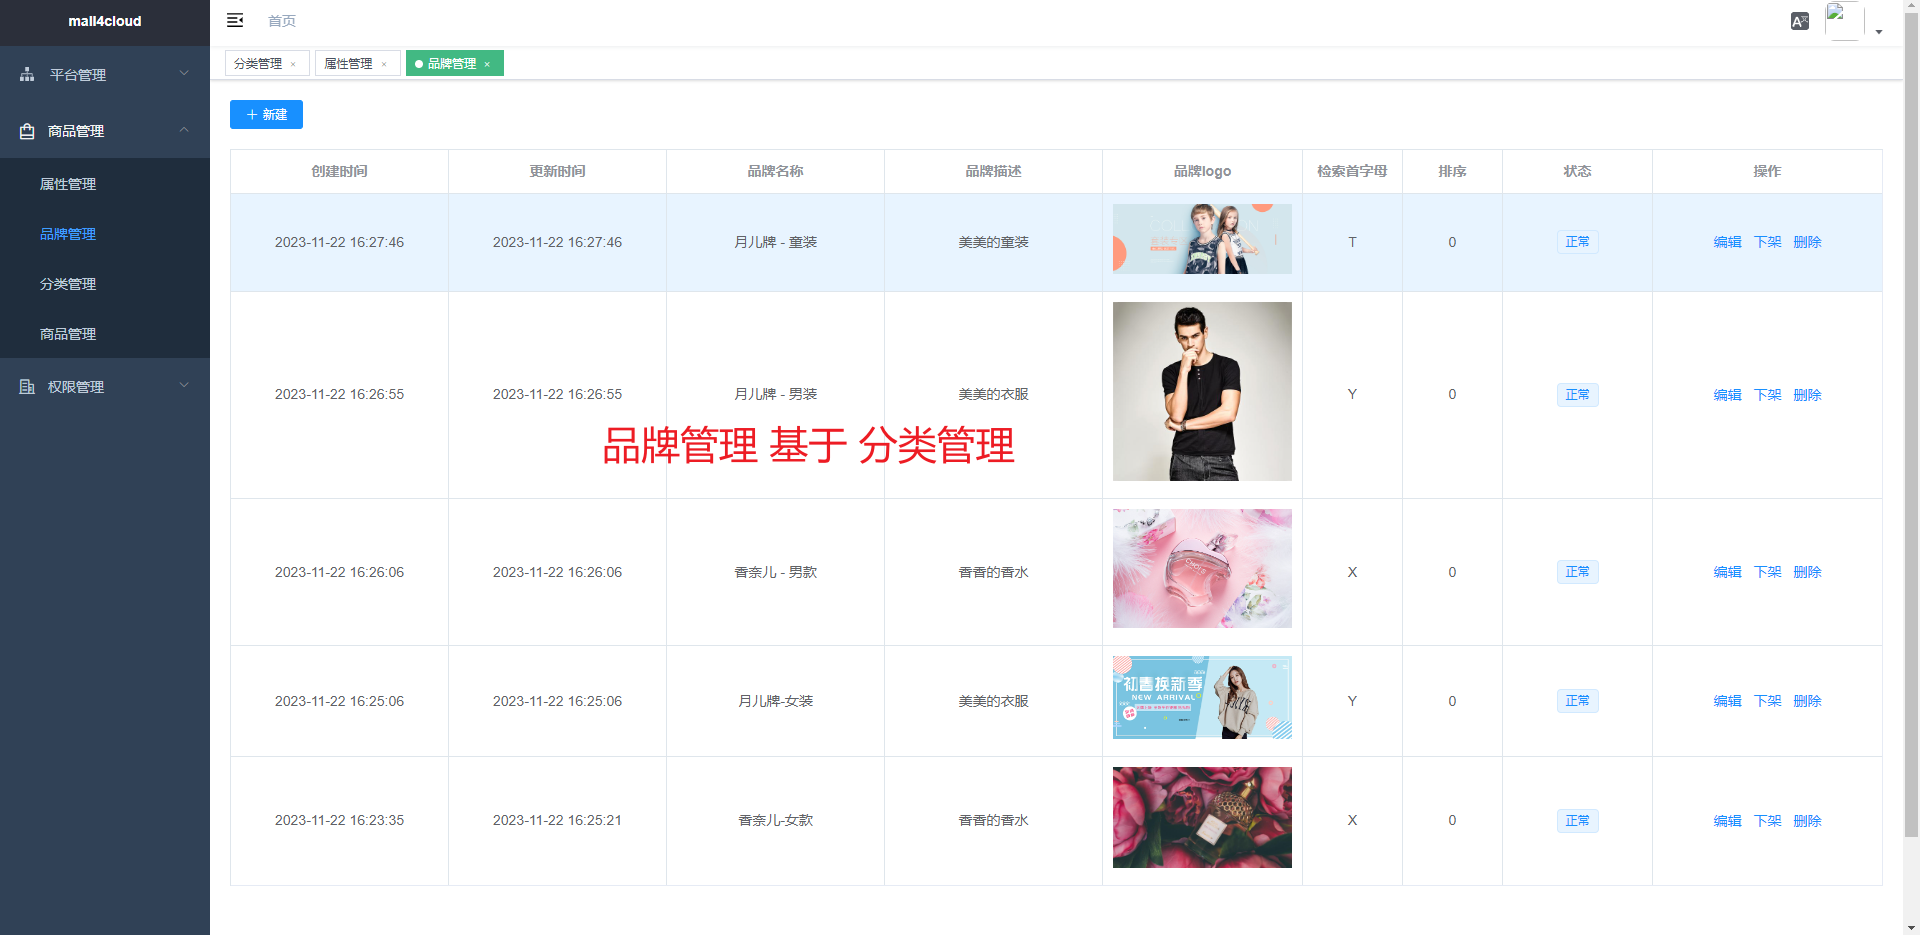The width and height of the screenshot is (1920, 935).
Task: Select the 商品管理 shopping bag icon
Action: coord(26,131)
